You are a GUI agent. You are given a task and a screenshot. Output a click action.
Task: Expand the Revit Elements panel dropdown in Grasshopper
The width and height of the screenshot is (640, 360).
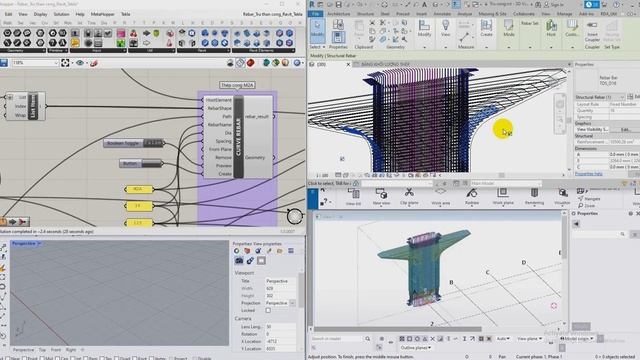coord(292,51)
